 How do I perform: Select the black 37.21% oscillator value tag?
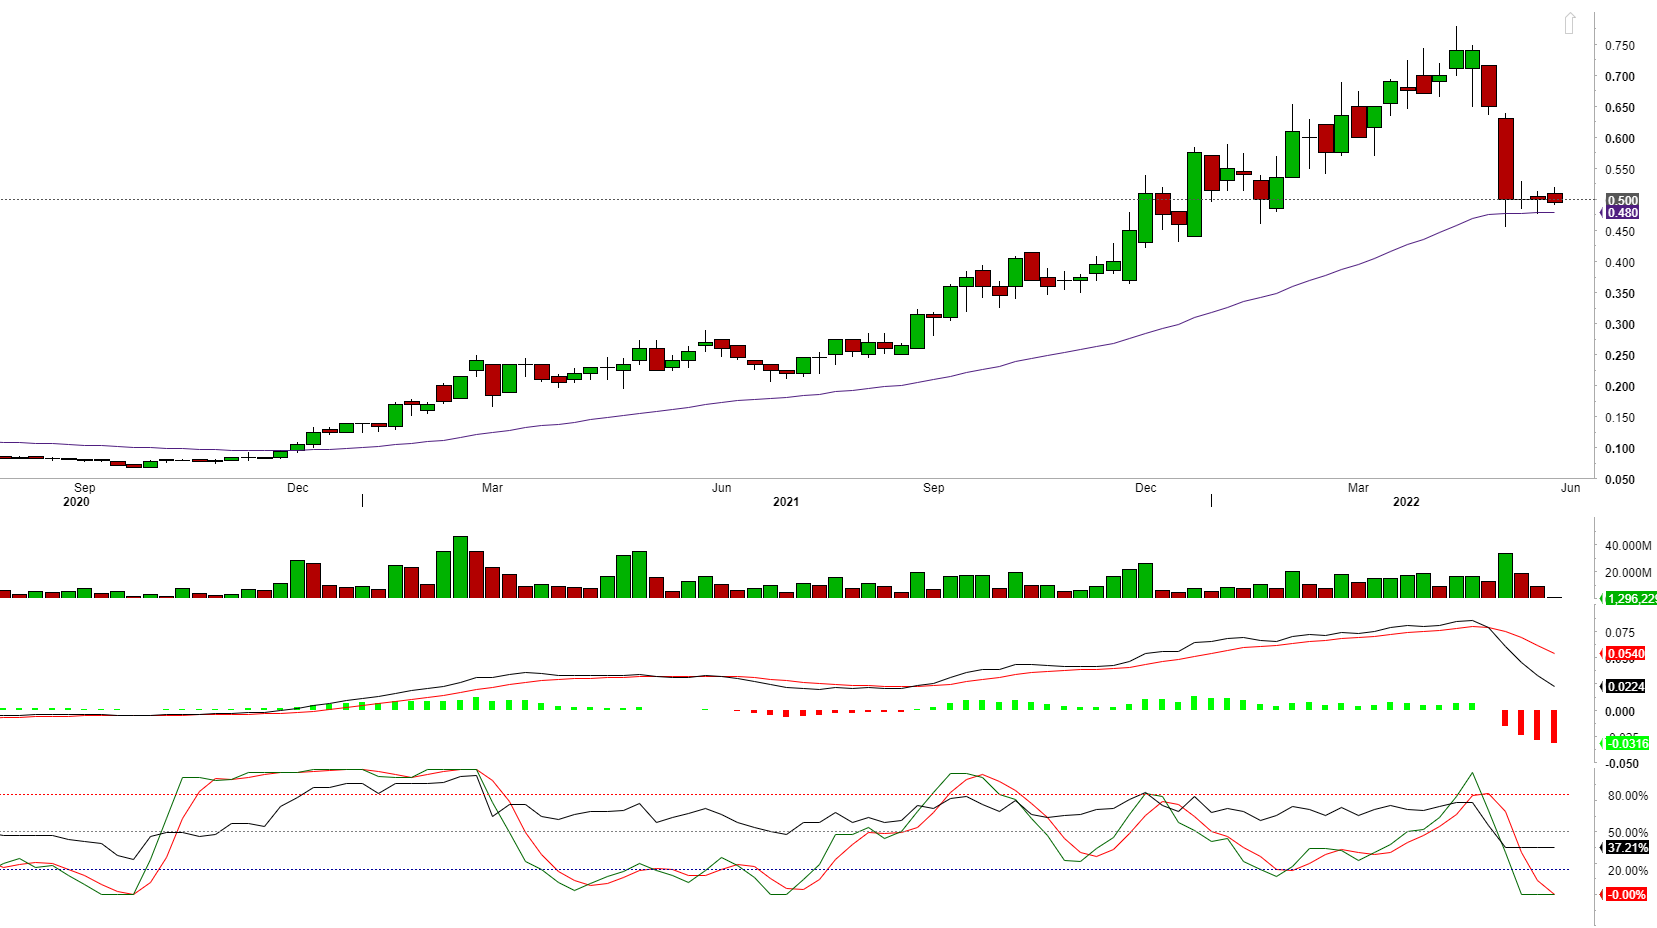tap(1627, 848)
